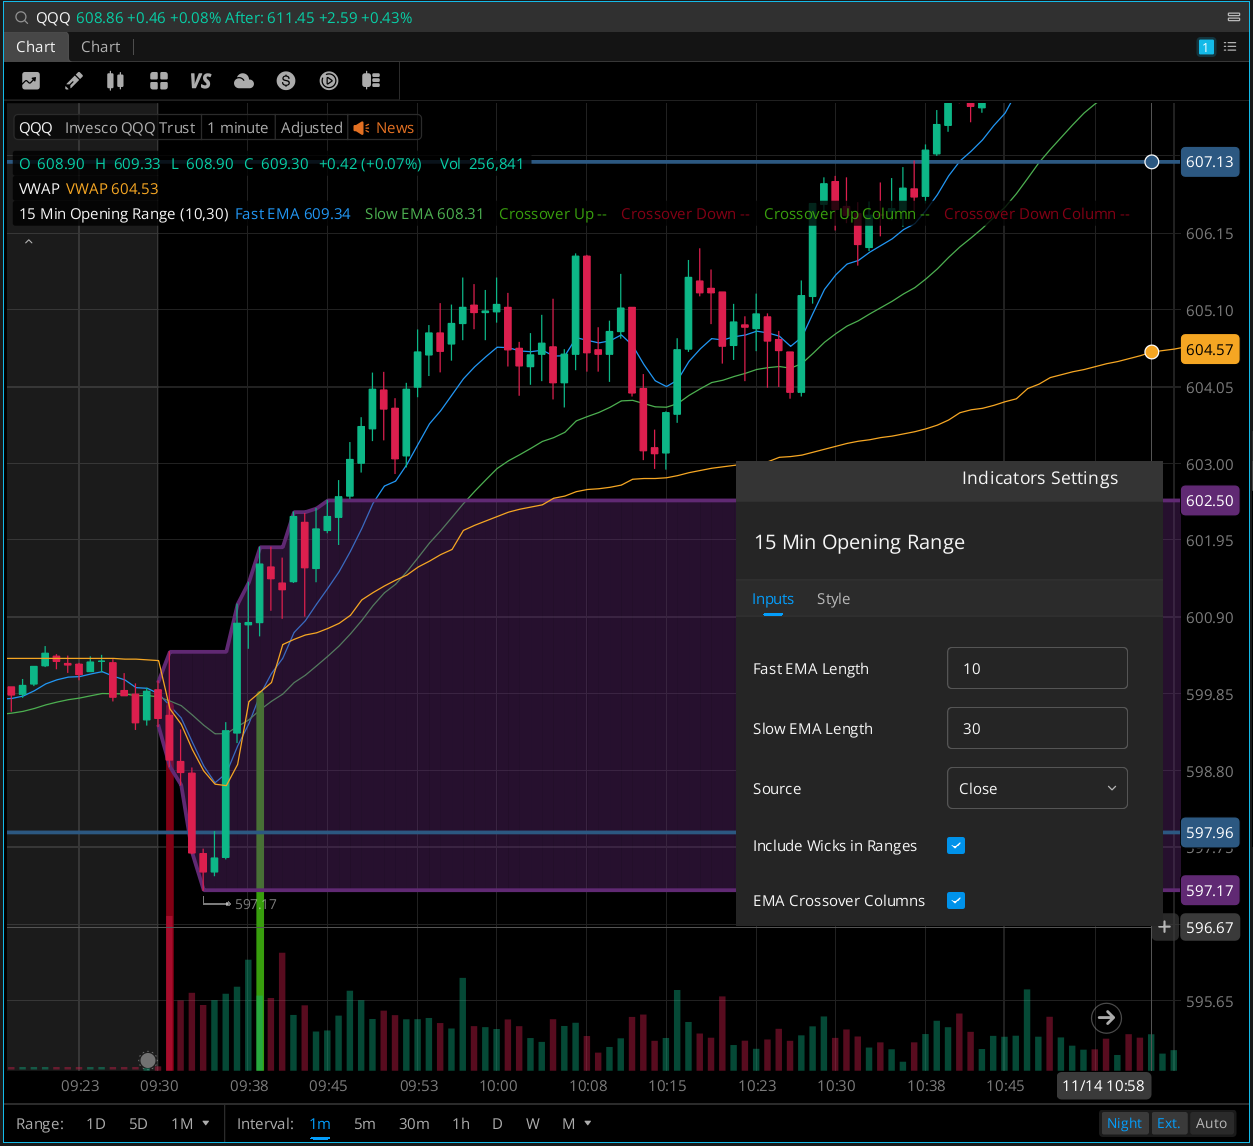Click the Fast EMA Length input field
The image size is (1253, 1146).
click(1036, 668)
